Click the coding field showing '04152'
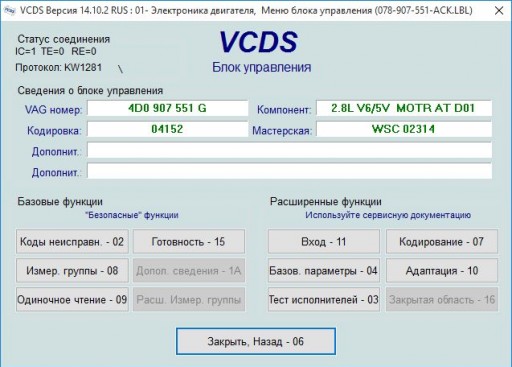This screenshot has height=367, width=512. pyautogui.click(x=167, y=129)
